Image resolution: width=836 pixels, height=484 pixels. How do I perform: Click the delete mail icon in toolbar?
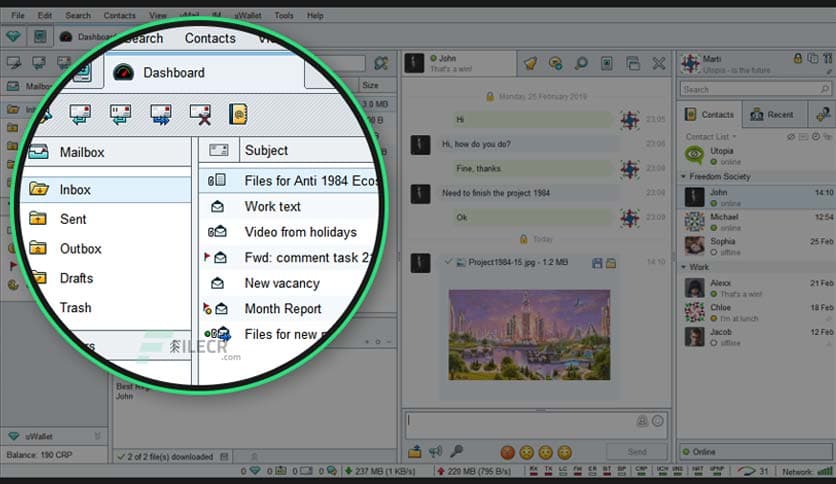point(200,114)
